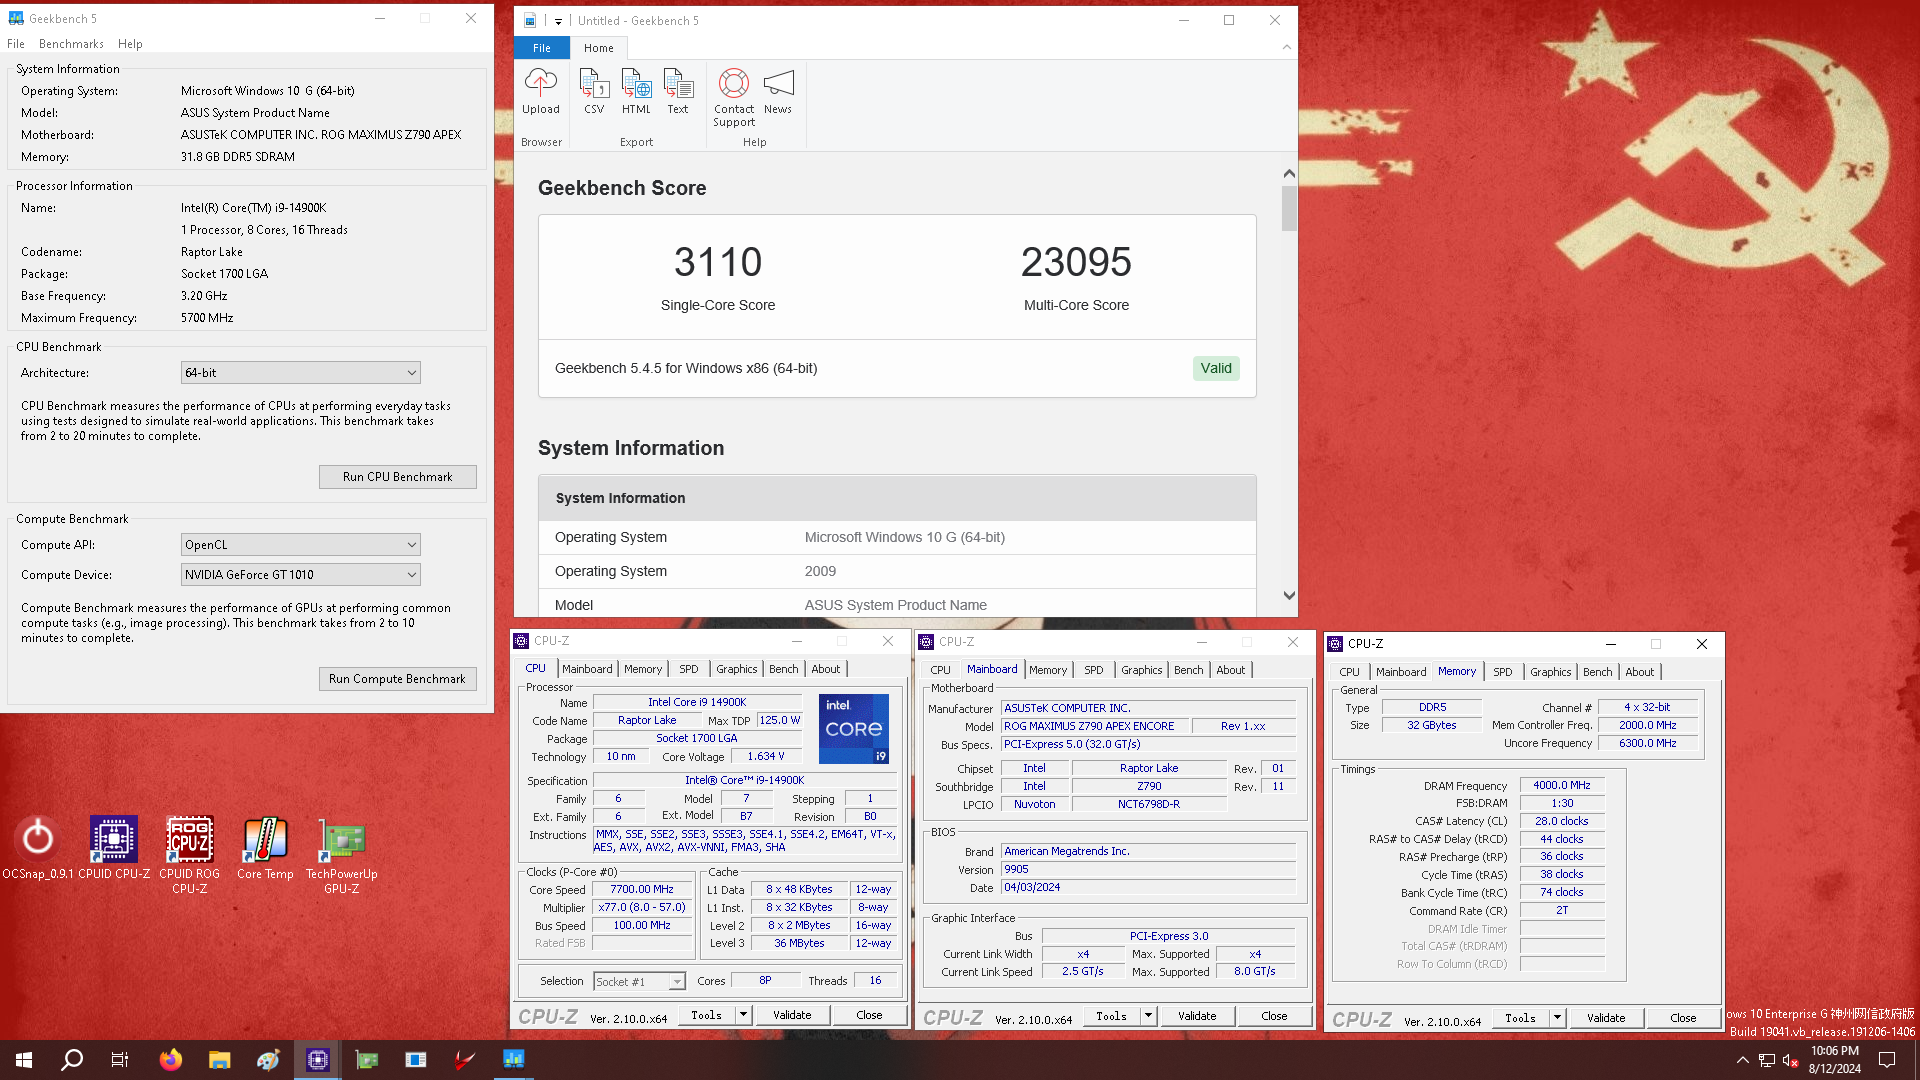Open CPUID CPU-Z desktop shortcut

pyautogui.click(x=114, y=848)
